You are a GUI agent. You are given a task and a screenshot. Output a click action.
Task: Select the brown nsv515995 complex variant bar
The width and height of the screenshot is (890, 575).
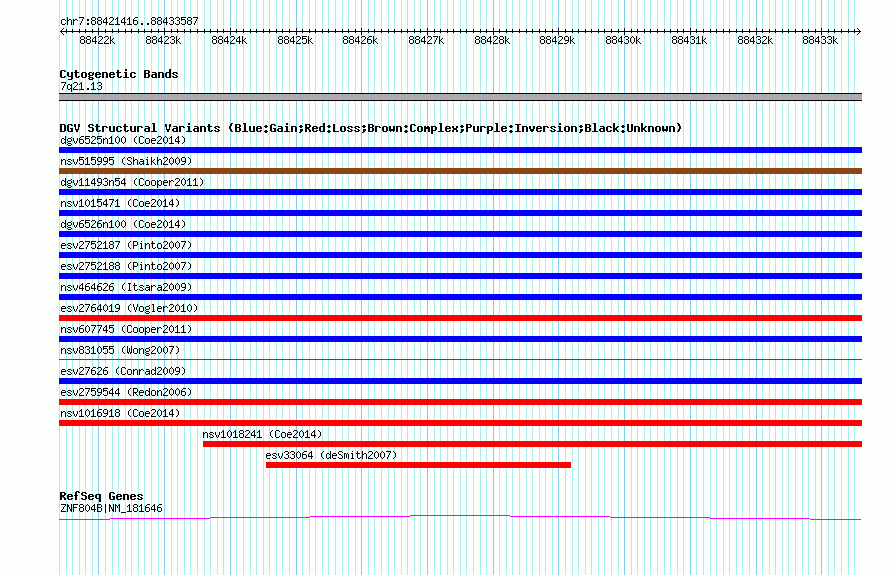(x=460, y=171)
